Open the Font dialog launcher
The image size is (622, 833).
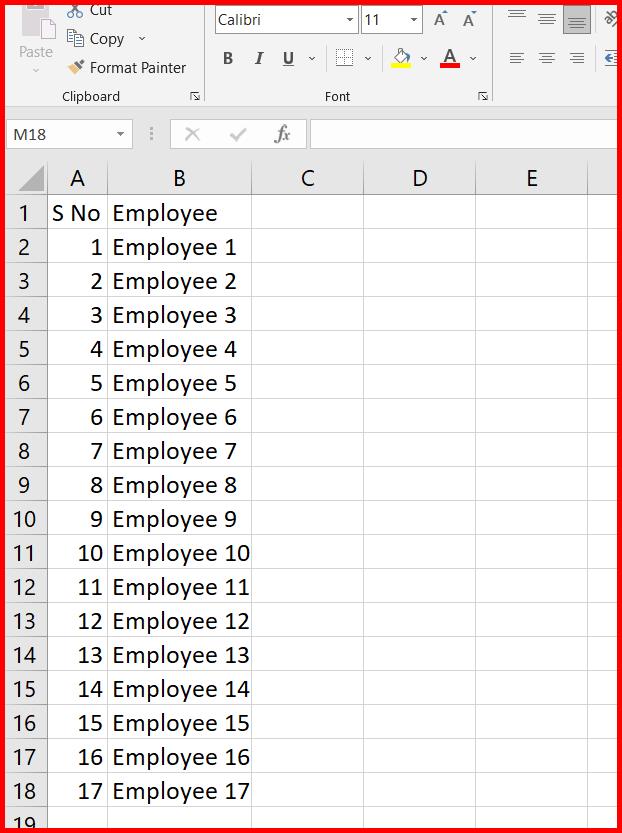(483, 95)
